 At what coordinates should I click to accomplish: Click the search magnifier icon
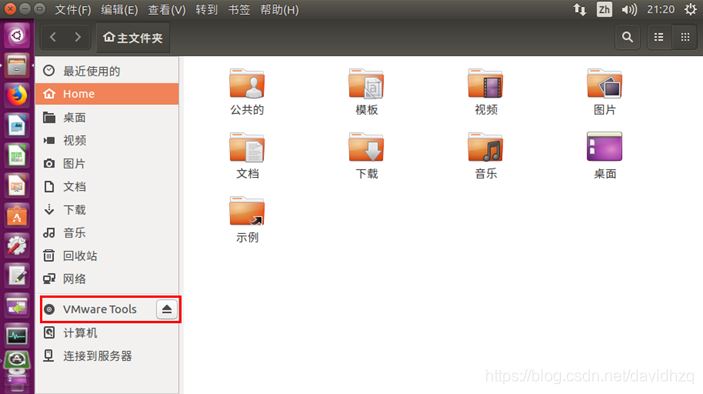pyautogui.click(x=627, y=37)
